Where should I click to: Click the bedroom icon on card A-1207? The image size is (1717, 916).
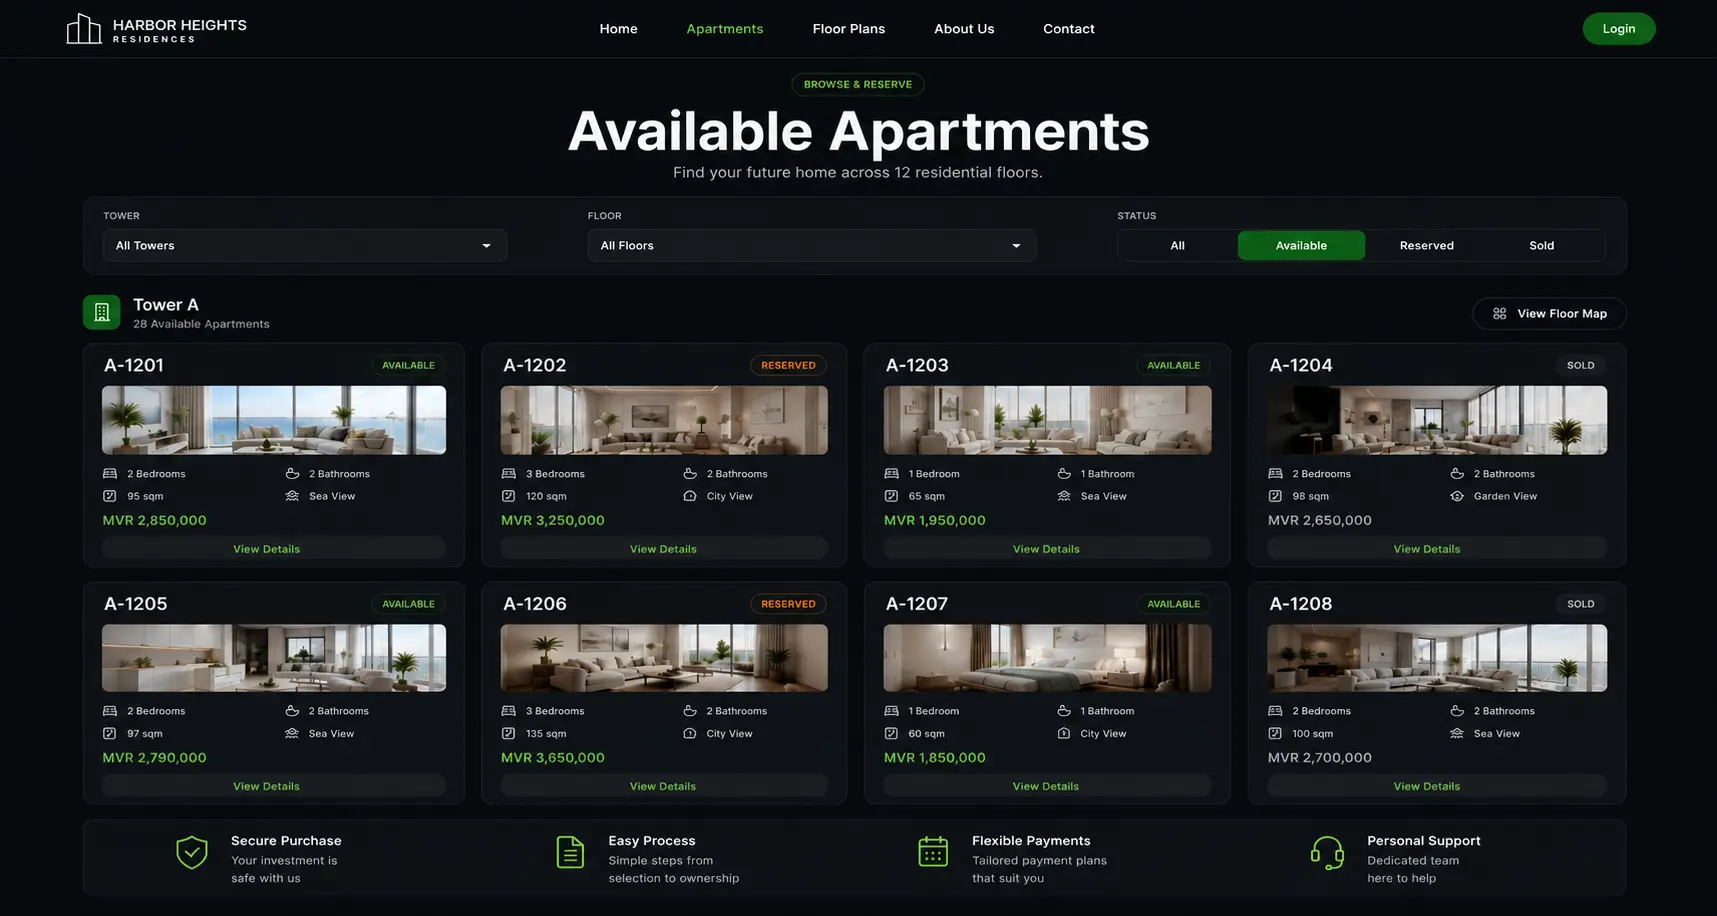click(x=891, y=711)
